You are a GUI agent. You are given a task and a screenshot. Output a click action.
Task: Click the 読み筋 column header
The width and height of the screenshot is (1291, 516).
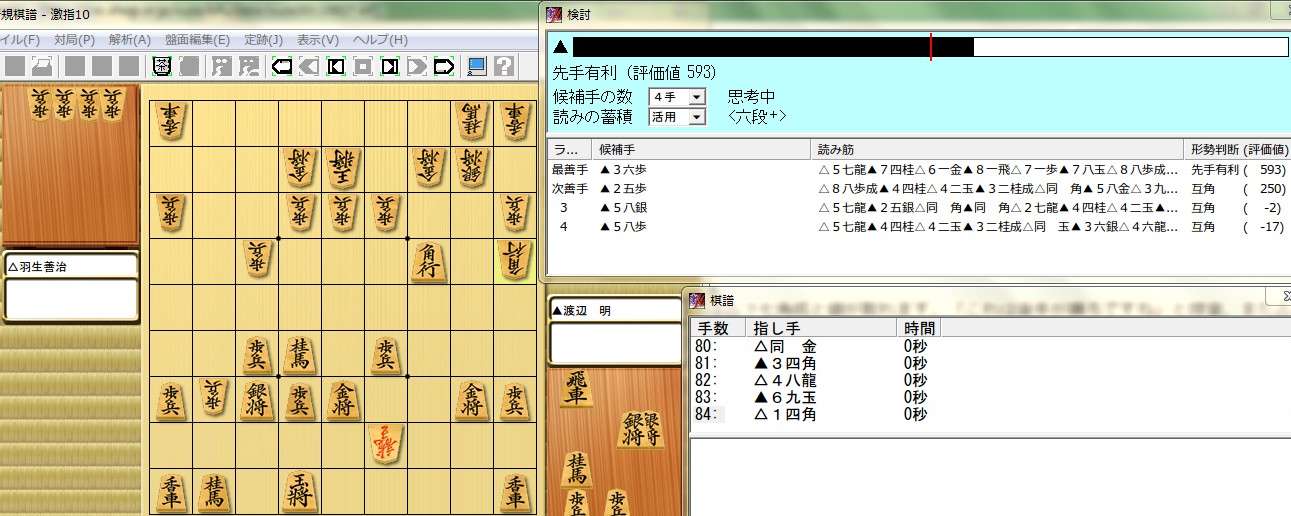996,149
